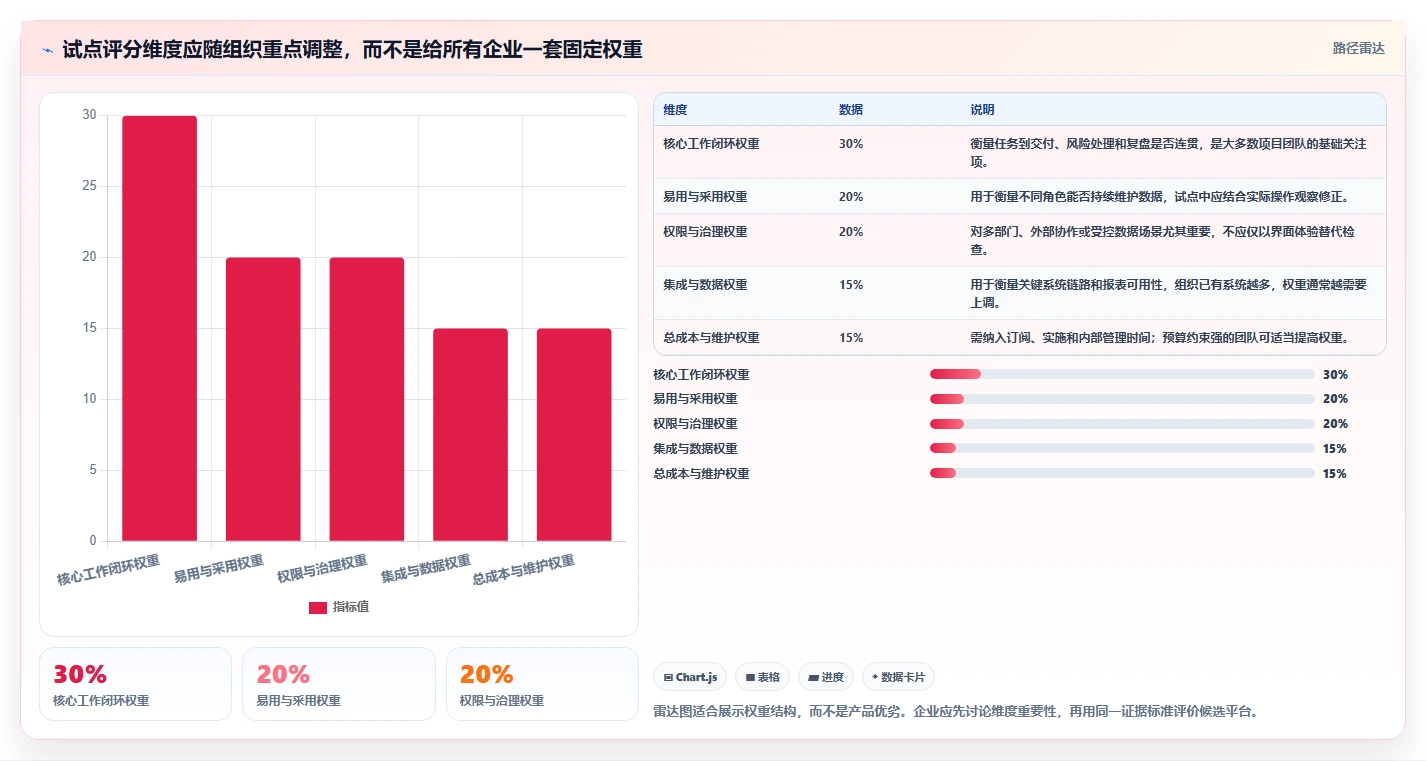This screenshot has width=1426, height=761.
Task: Click the red 指标值 legend swatch
Action: point(318,608)
